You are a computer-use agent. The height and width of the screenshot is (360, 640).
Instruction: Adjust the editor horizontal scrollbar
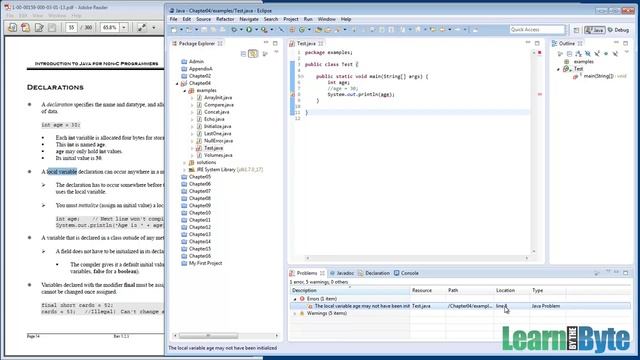pos(417,258)
